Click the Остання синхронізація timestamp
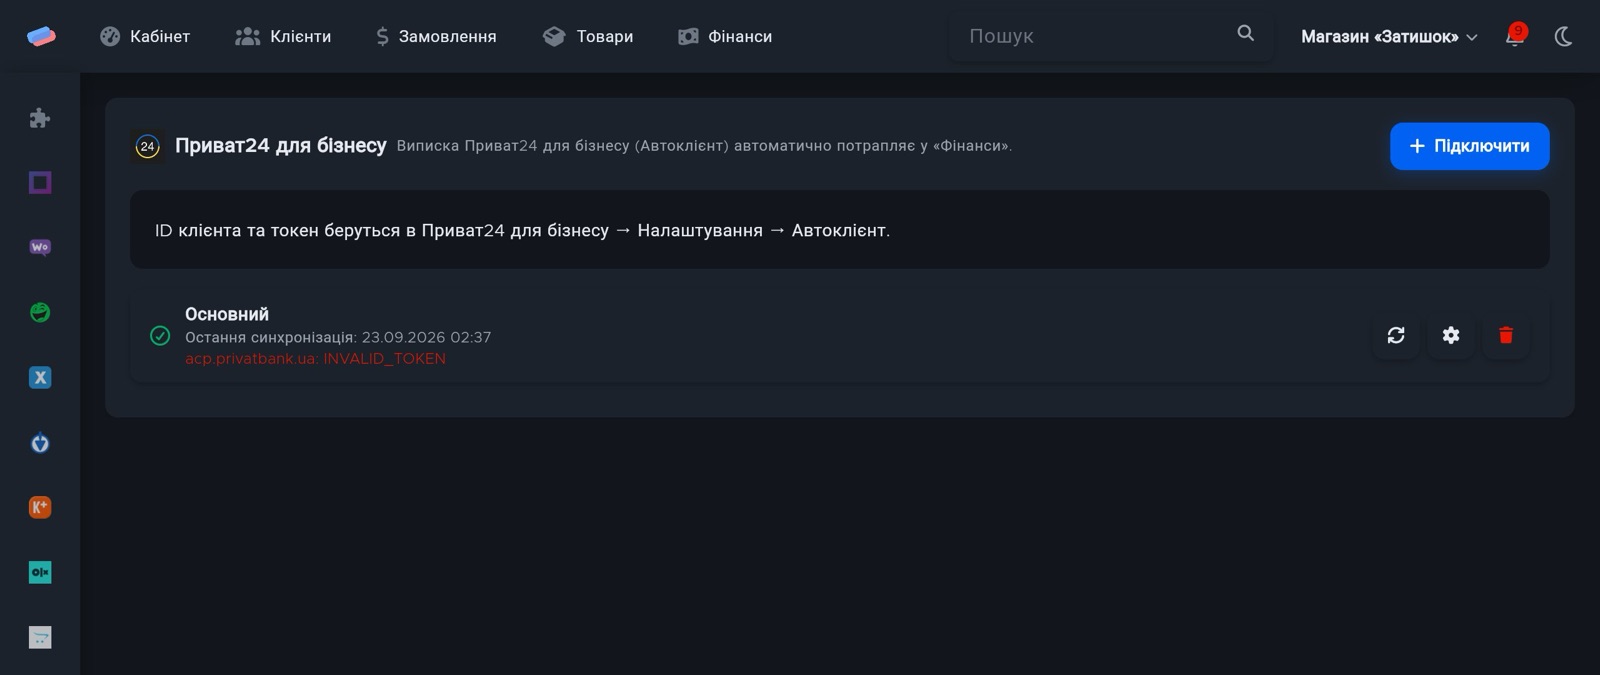The width and height of the screenshot is (1600, 675). coord(338,337)
